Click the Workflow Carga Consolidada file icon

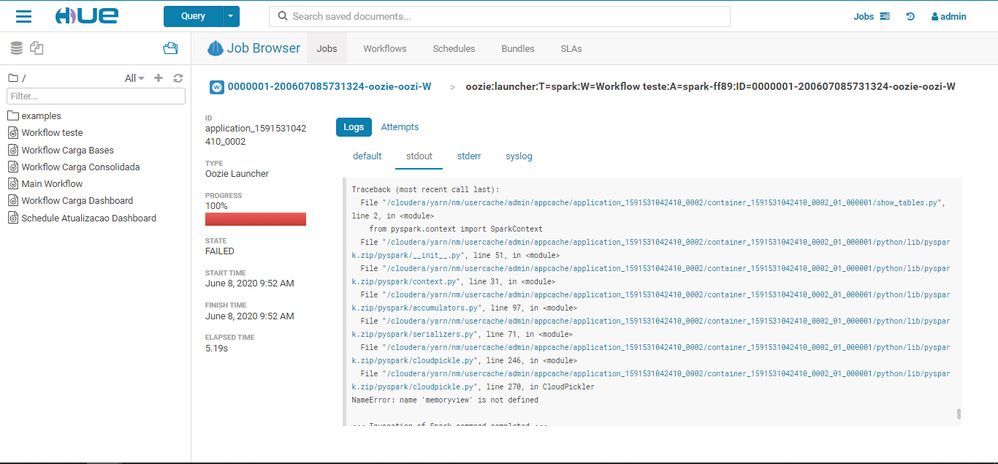click(13, 167)
